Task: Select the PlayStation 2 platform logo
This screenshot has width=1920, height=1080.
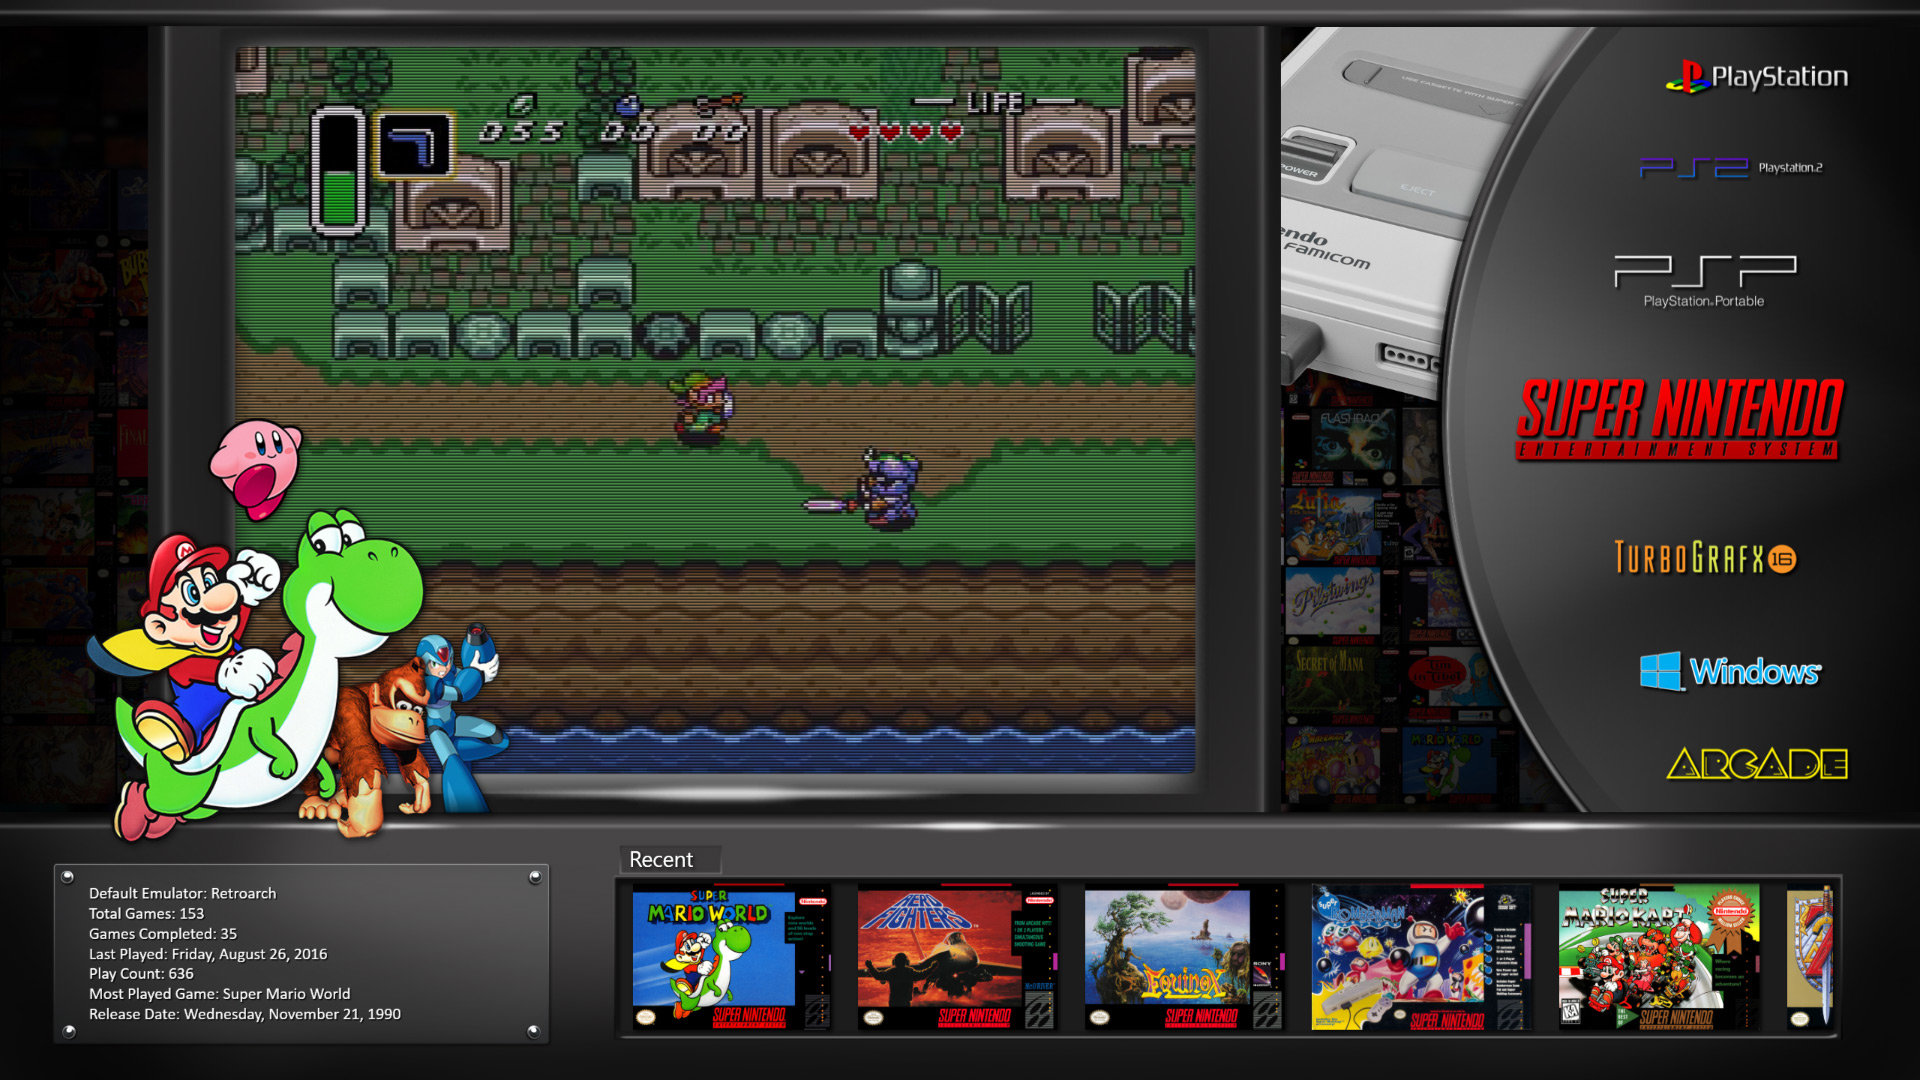Action: tap(1731, 167)
